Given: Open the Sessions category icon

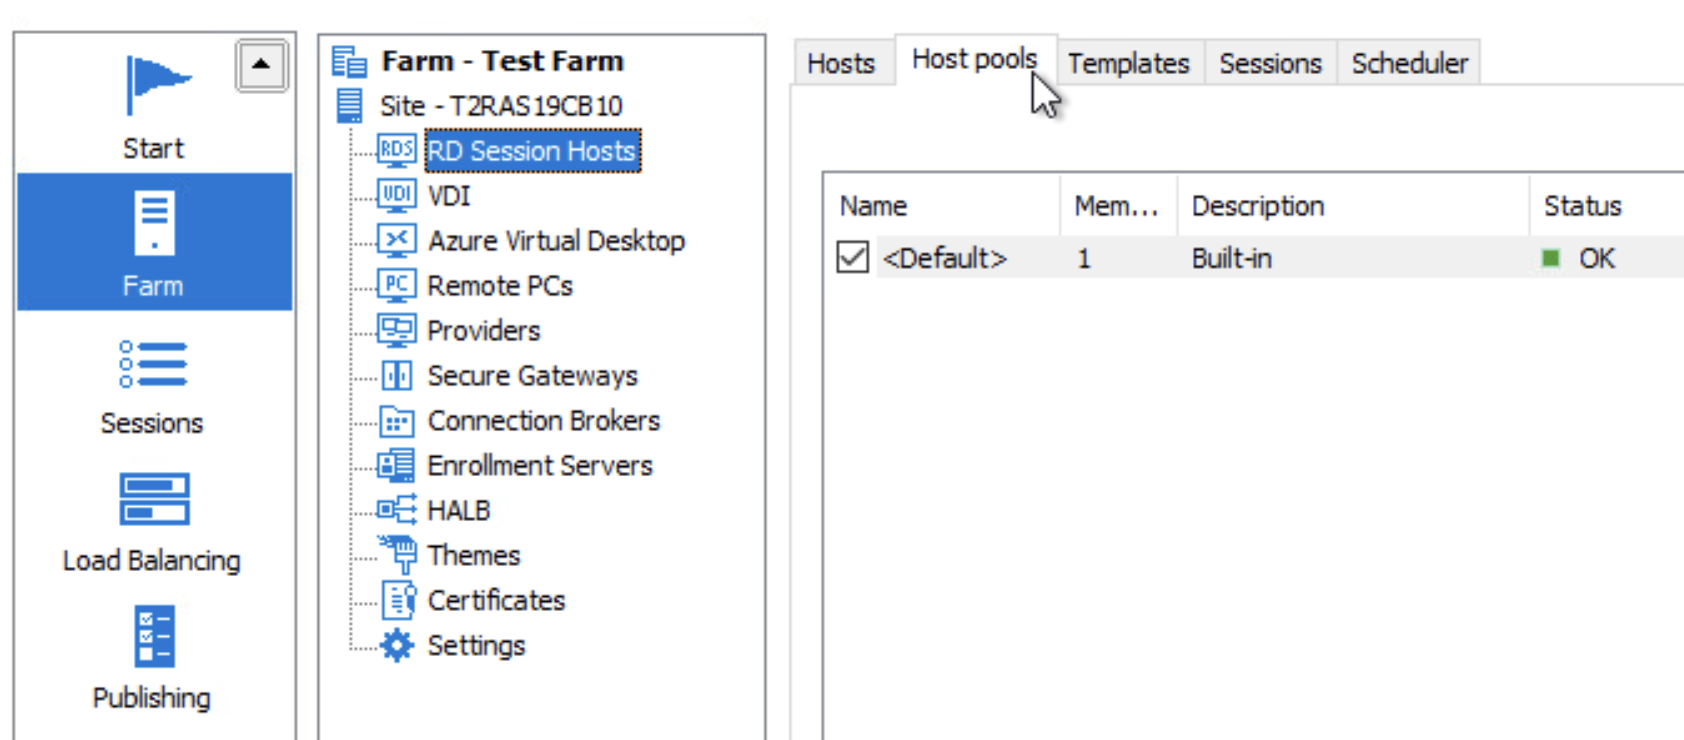Looking at the screenshot, I should click(153, 364).
